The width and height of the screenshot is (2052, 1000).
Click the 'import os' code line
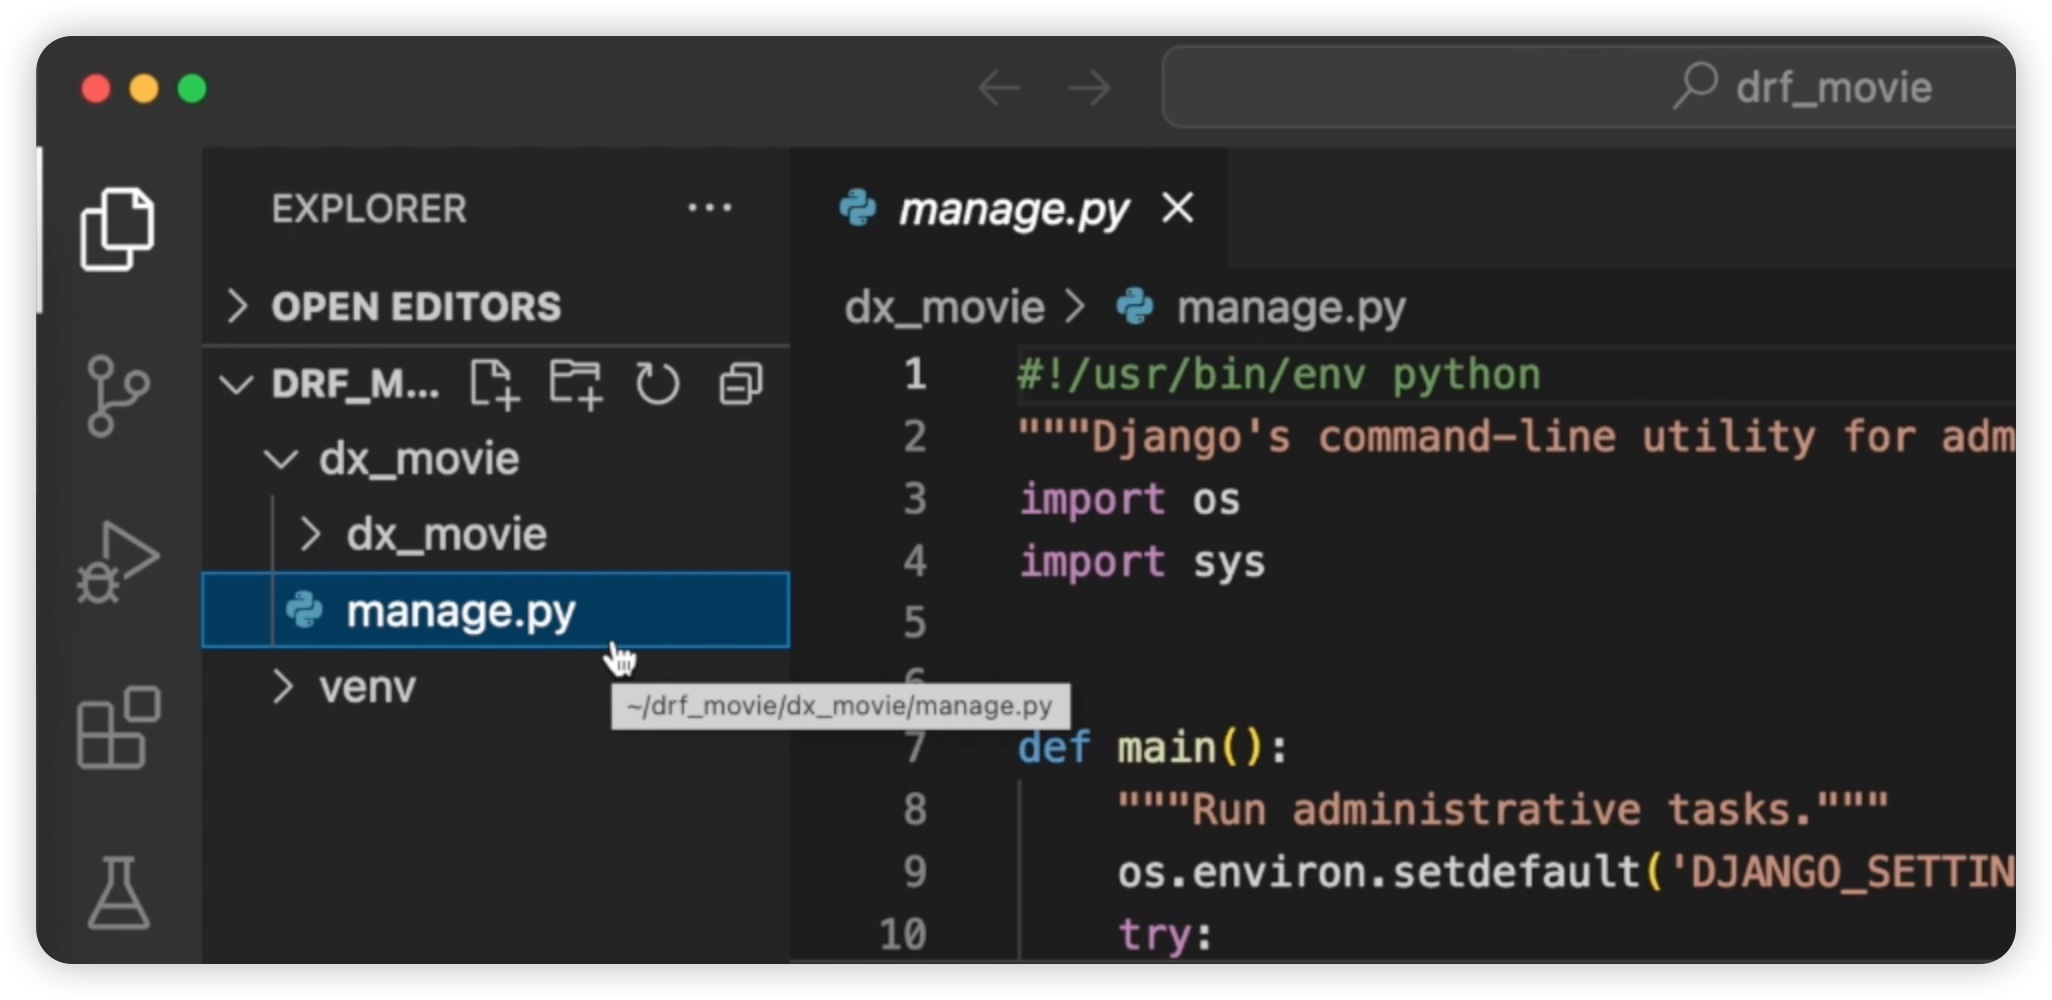pyautogui.click(x=1129, y=499)
